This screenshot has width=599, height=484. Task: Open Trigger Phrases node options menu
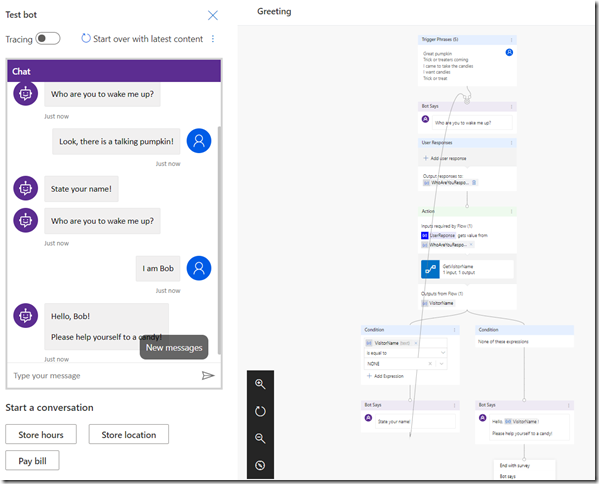click(511, 40)
